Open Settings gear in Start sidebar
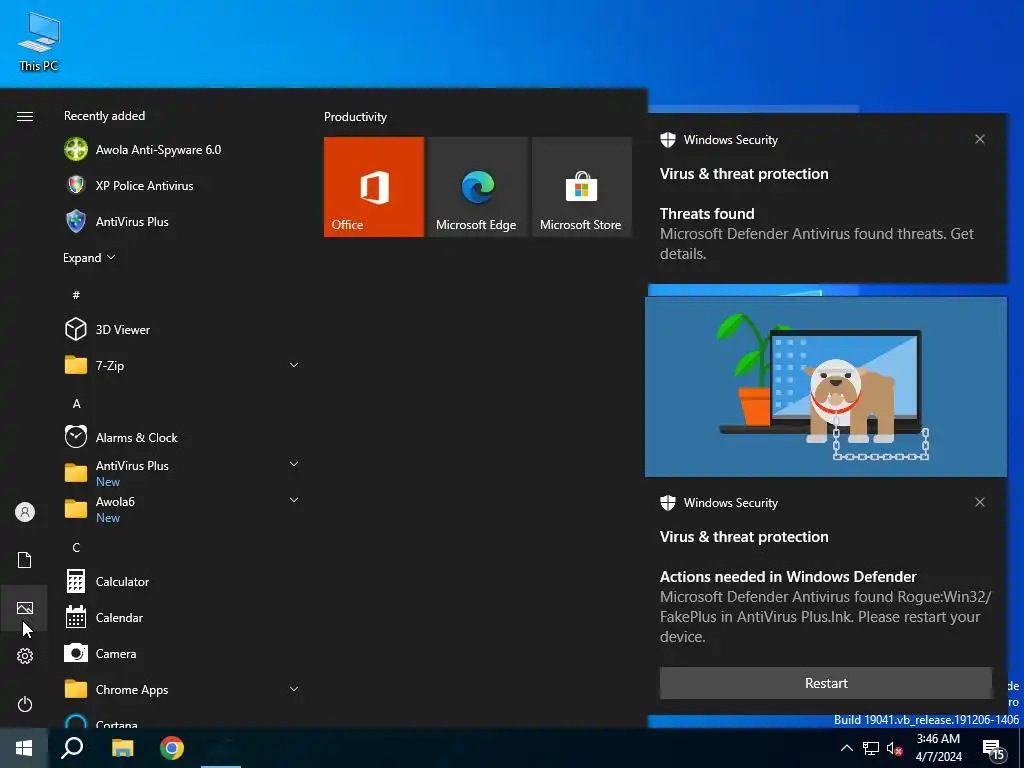The width and height of the screenshot is (1024, 768). click(25, 656)
